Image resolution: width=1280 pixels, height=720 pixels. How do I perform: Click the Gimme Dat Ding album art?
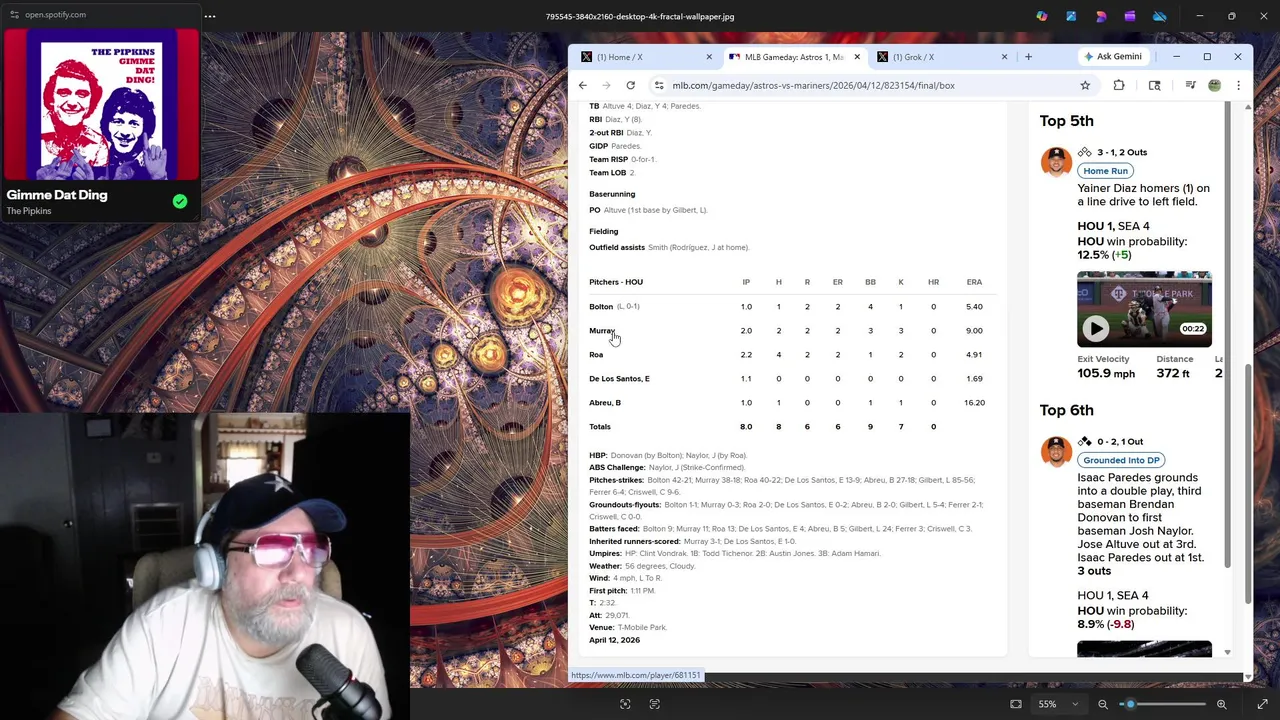click(101, 104)
